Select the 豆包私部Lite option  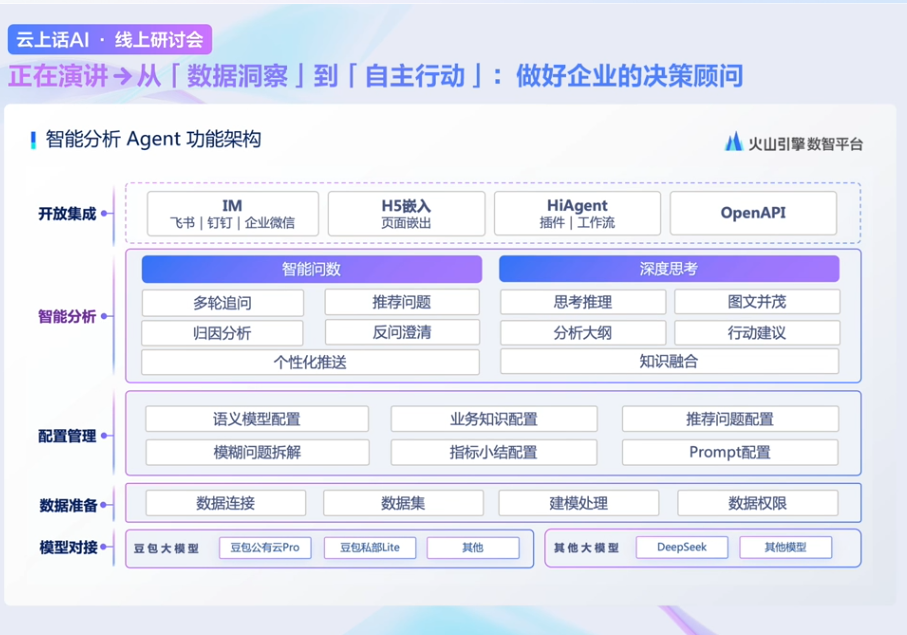click(370, 548)
